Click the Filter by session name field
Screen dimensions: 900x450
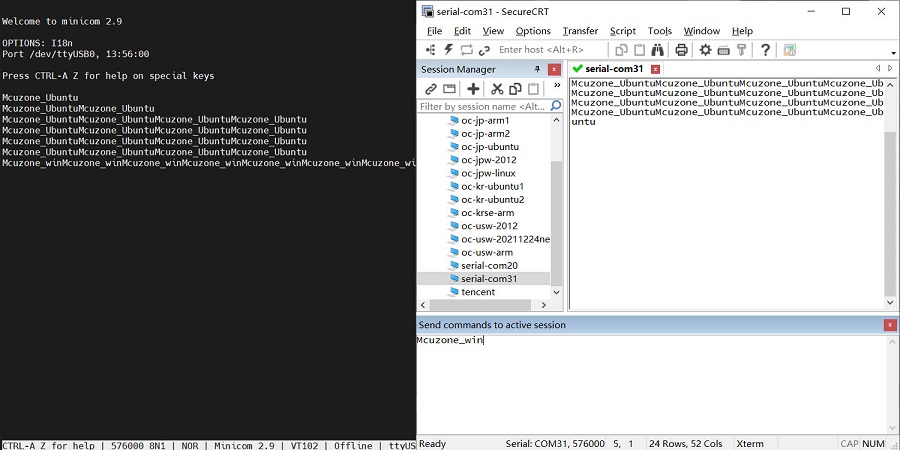point(483,107)
